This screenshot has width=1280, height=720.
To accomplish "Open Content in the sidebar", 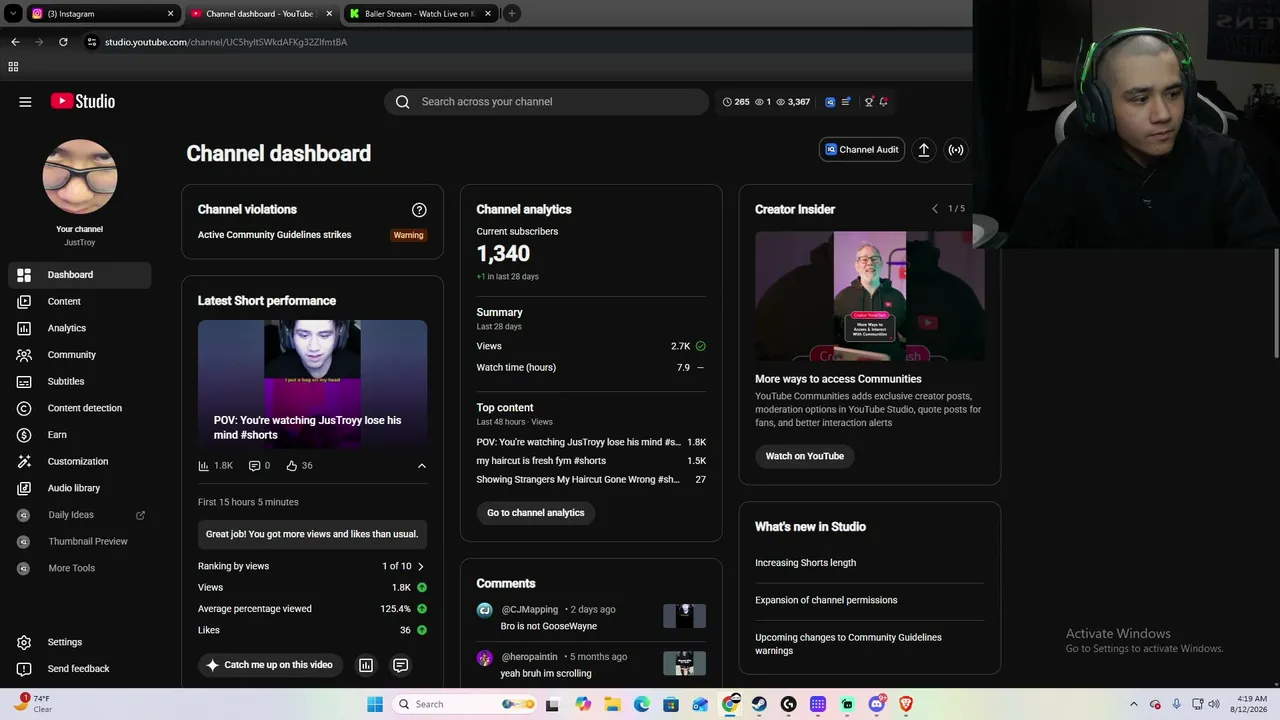I will click(x=80, y=302).
